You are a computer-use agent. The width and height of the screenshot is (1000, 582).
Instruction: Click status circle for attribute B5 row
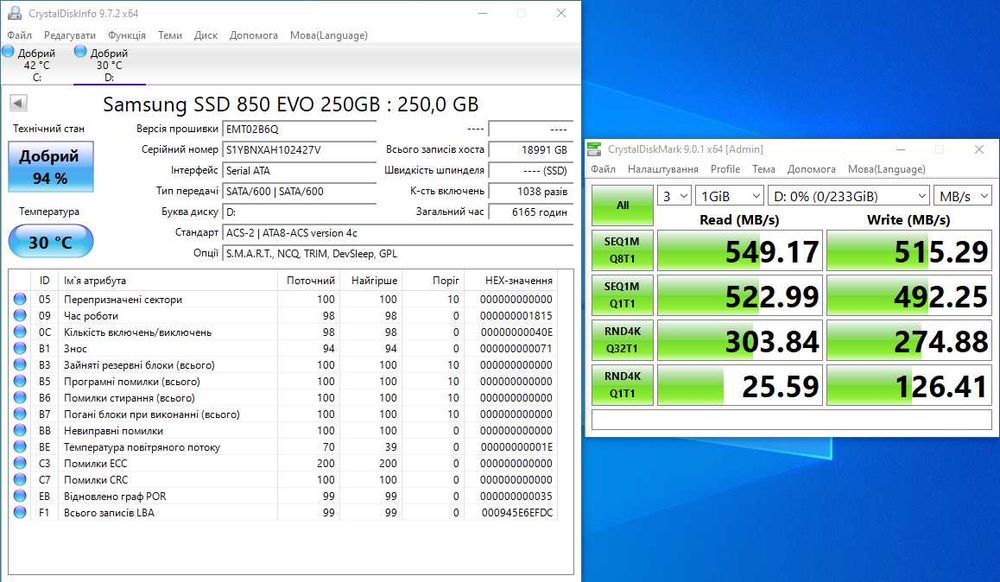(x=20, y=381)
